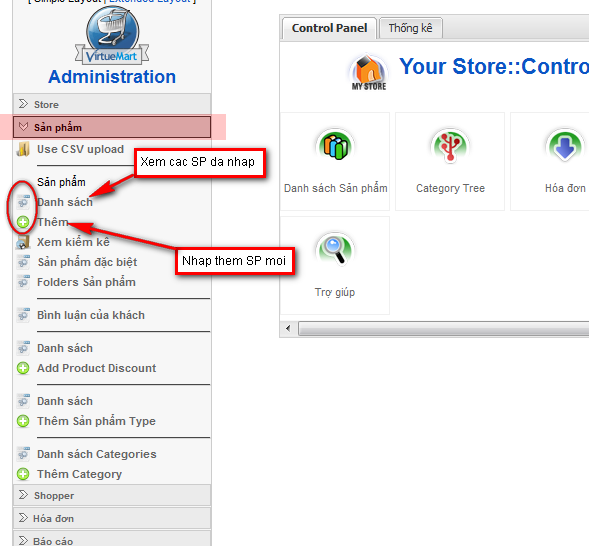Click the Trợ giúp label
This screenshot has height=546, width=589.
[335, 292]
